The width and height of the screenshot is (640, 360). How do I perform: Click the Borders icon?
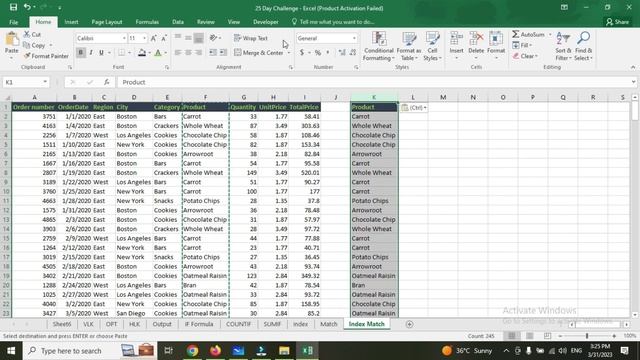(122, 53)
